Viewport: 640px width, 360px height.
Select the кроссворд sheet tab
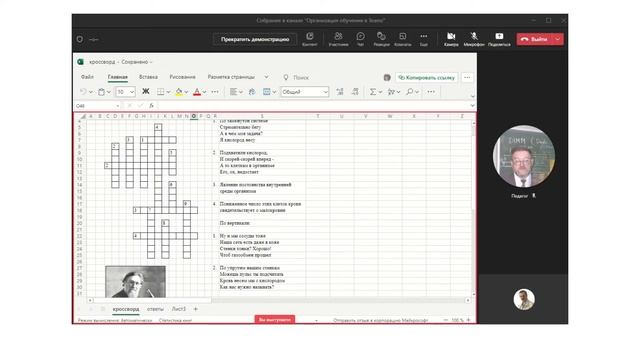(x=126, y=309)
